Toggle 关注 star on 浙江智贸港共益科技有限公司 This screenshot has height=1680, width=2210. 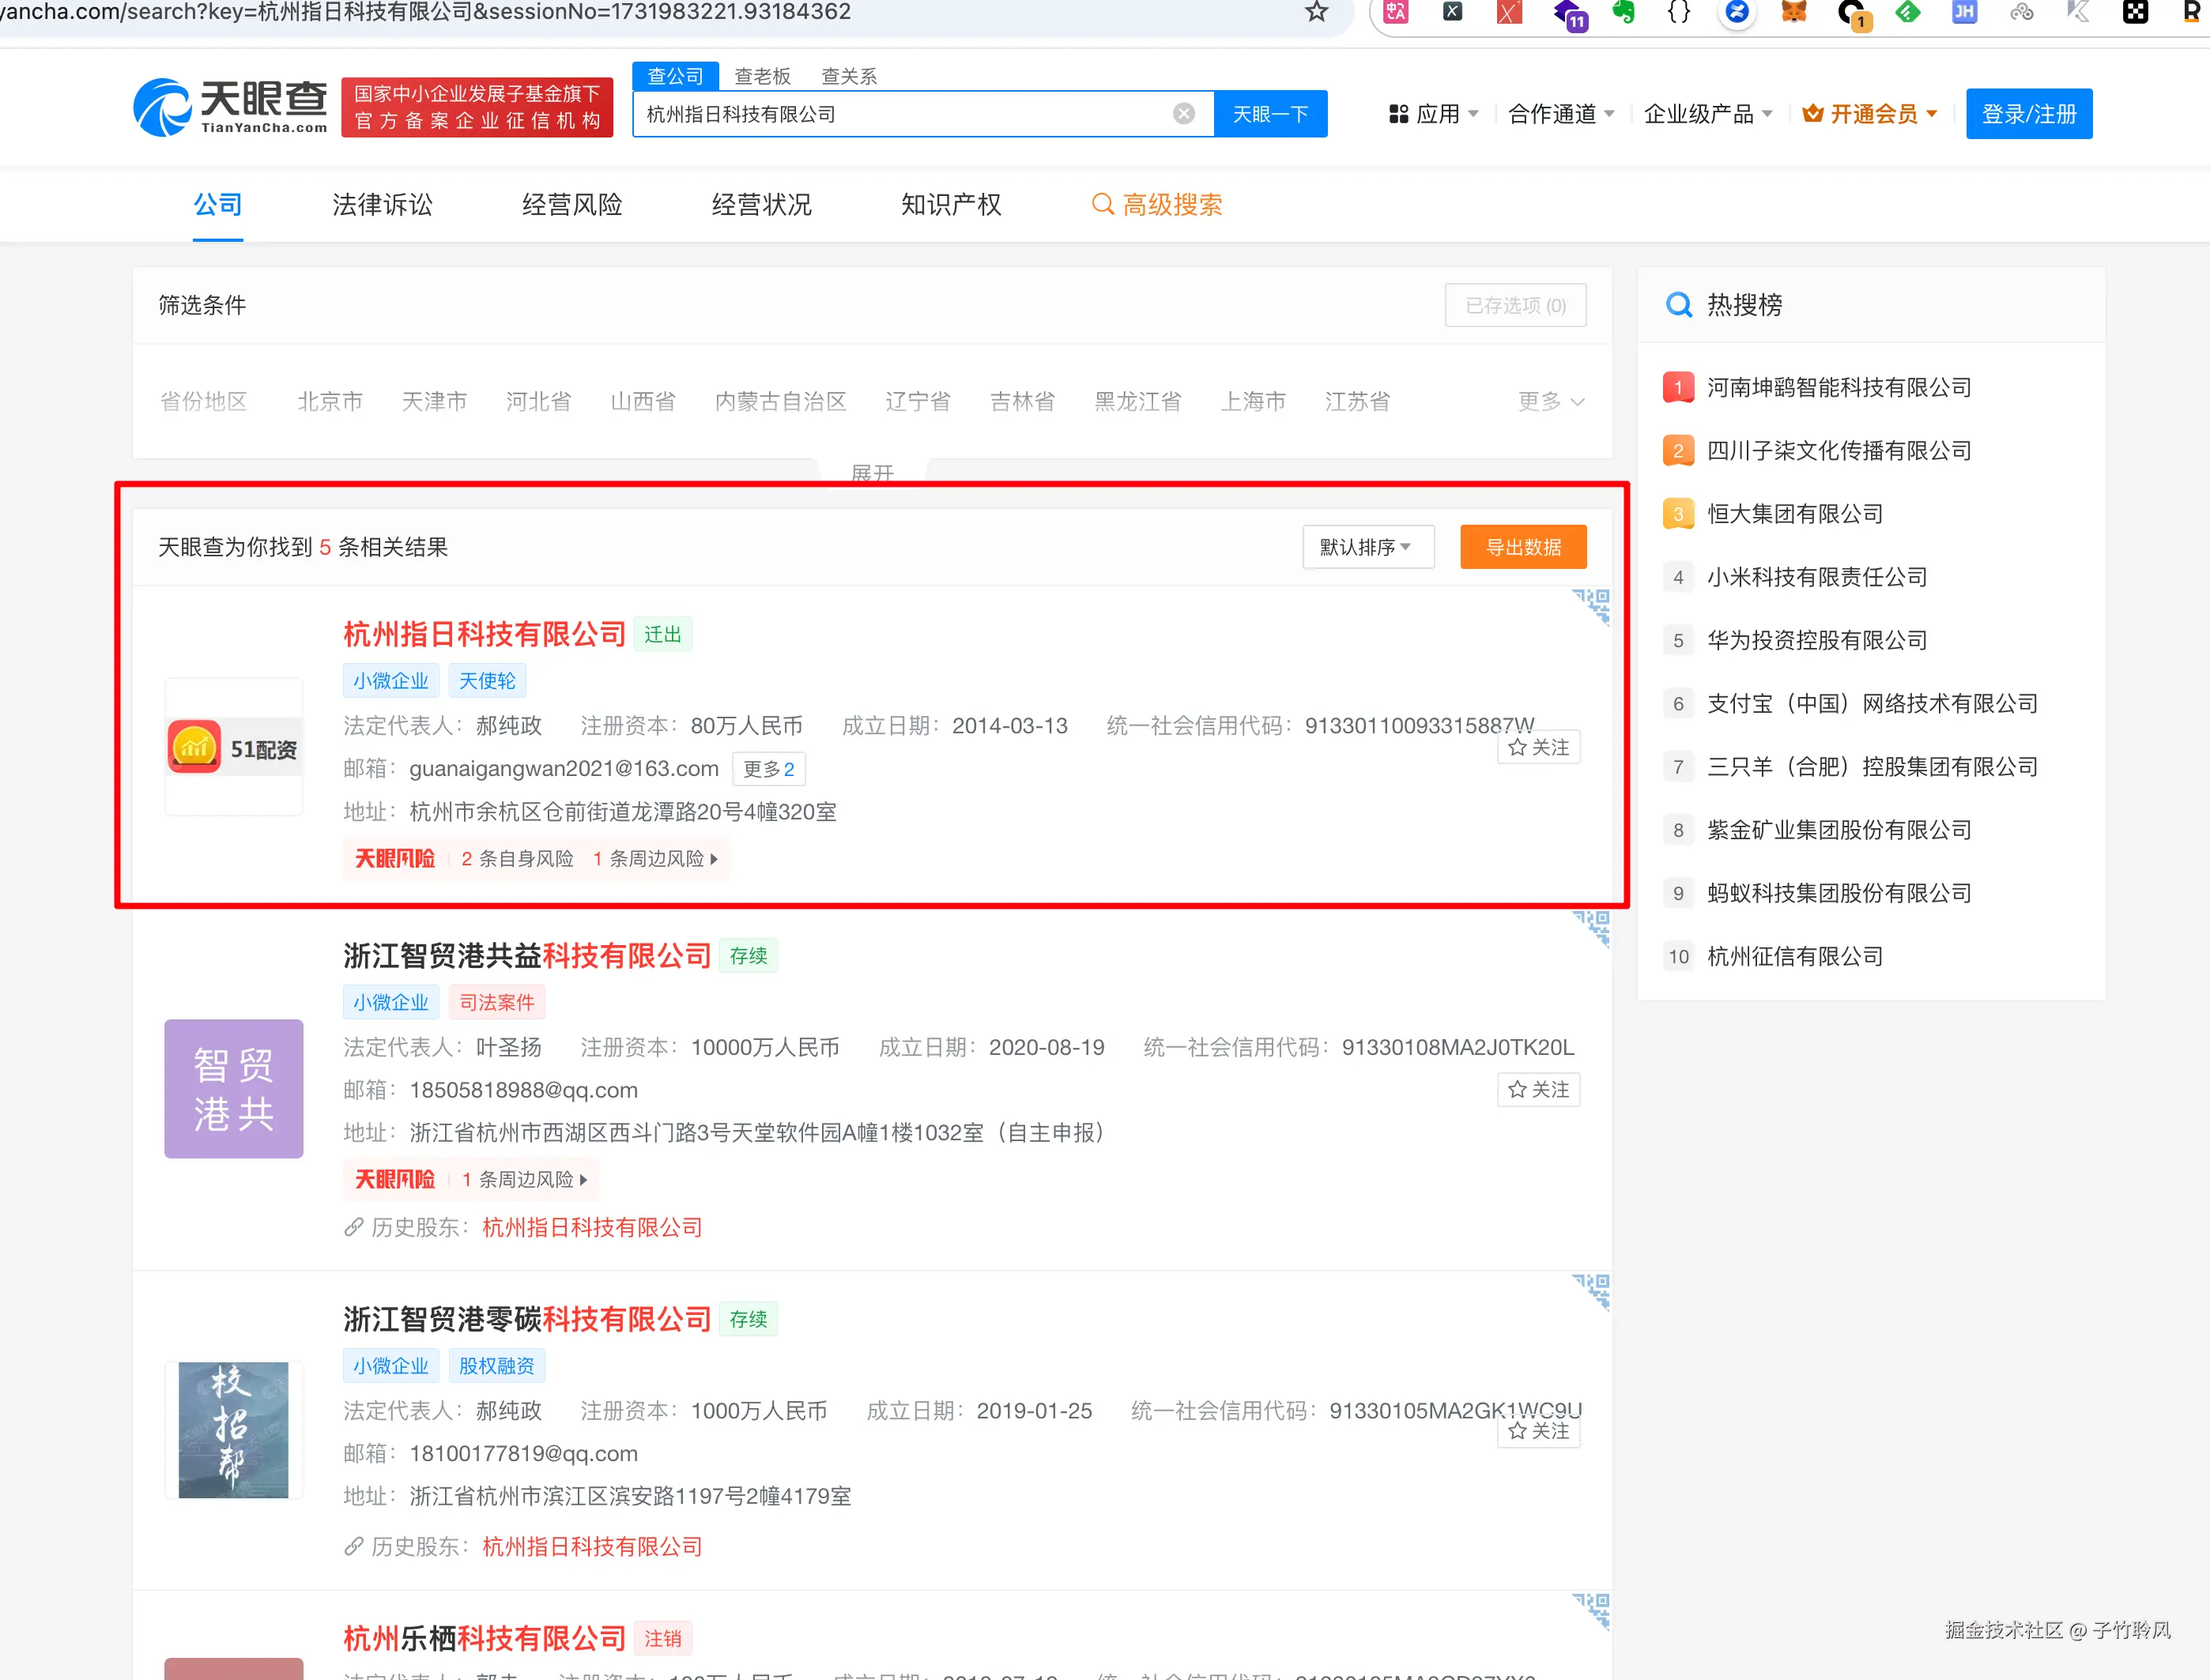pyautogui.click(x=1538, y=1089)
